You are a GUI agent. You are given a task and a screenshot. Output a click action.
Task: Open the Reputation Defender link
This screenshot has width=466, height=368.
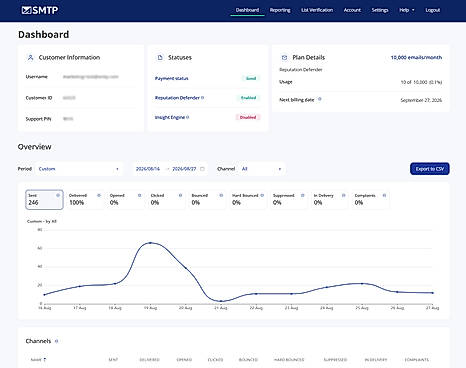177,98
